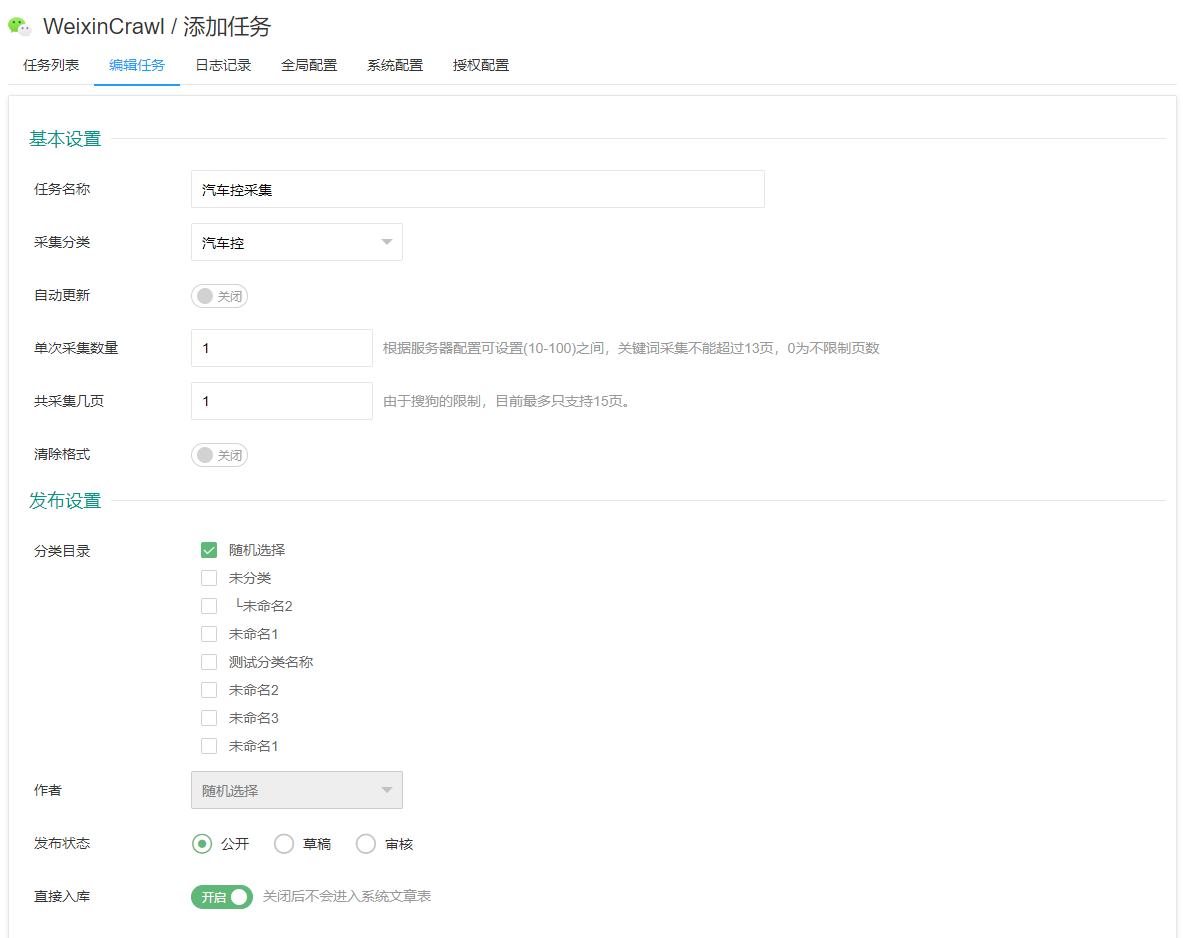Check the 未分类 checkbox
The height and width of the screenshot is (938, 1183).
(209, 578)
